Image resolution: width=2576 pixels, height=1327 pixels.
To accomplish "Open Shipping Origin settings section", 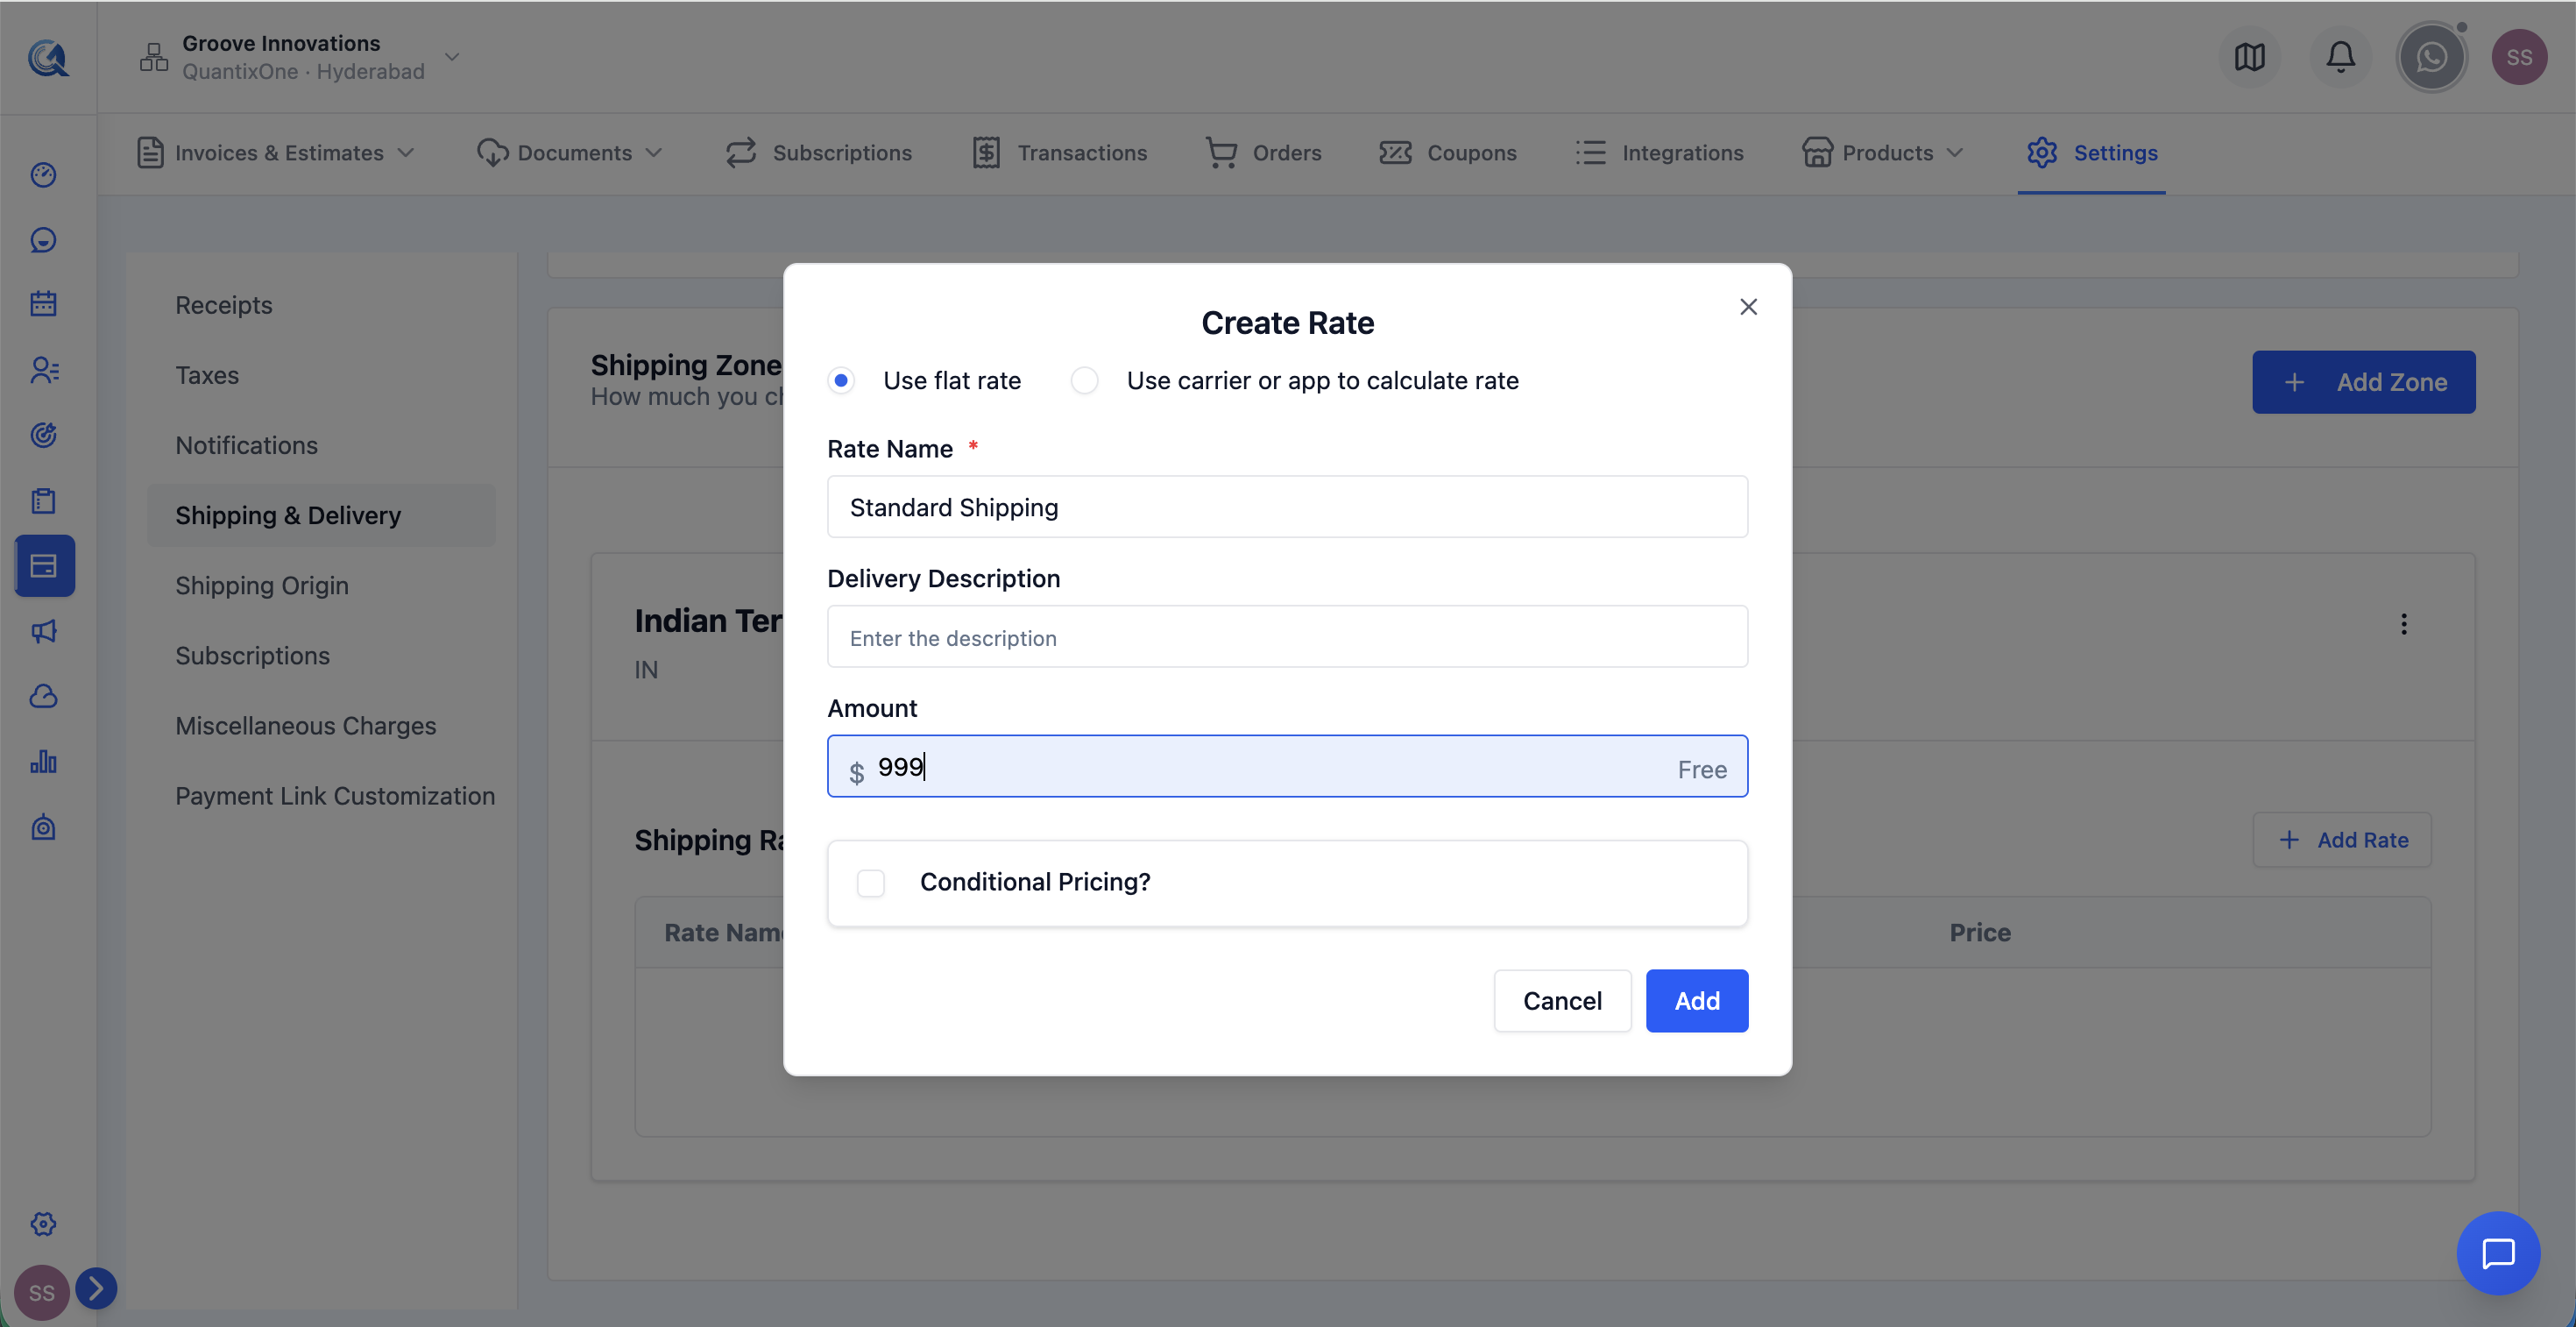I will [x=262, y=585].
